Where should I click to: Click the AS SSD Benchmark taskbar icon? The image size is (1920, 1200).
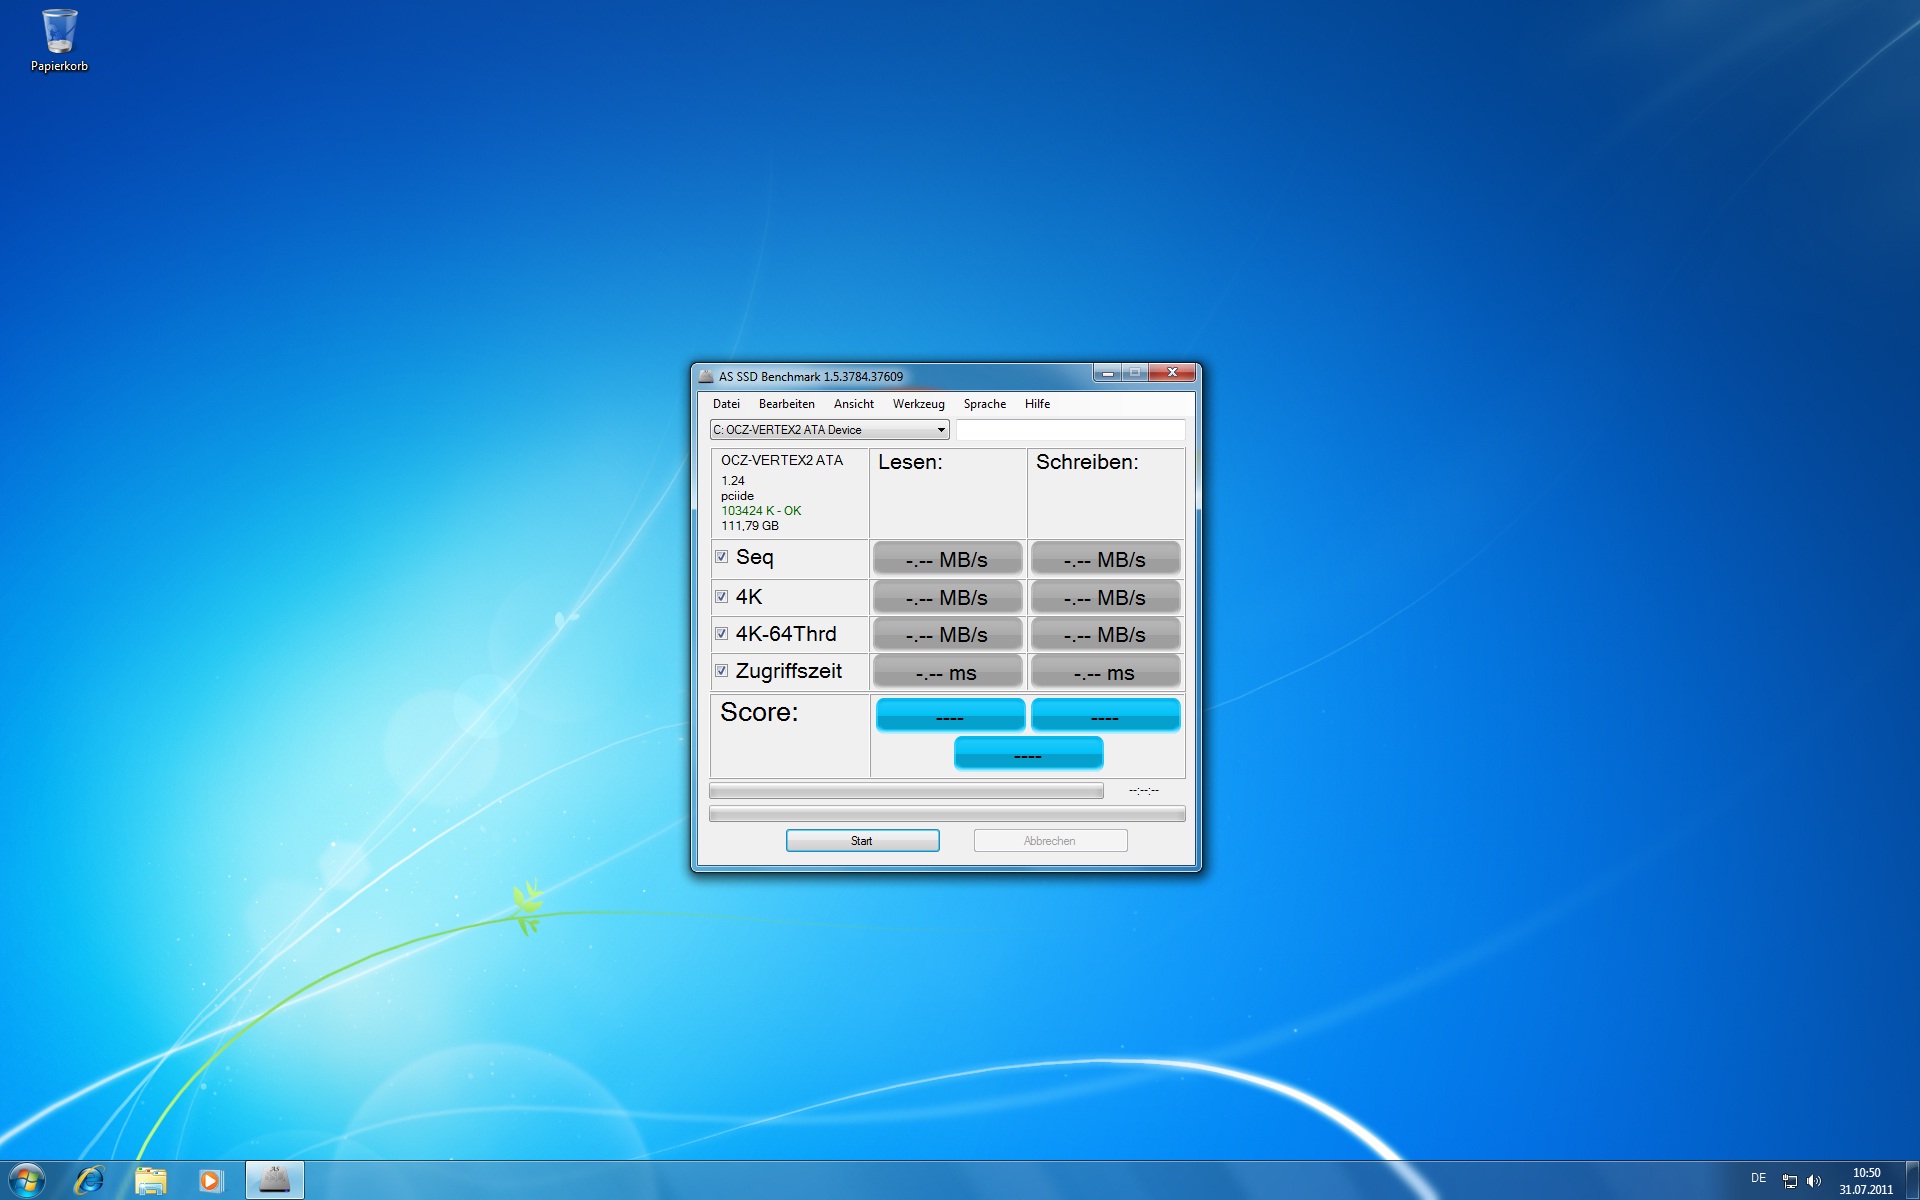pos(274,1180)
